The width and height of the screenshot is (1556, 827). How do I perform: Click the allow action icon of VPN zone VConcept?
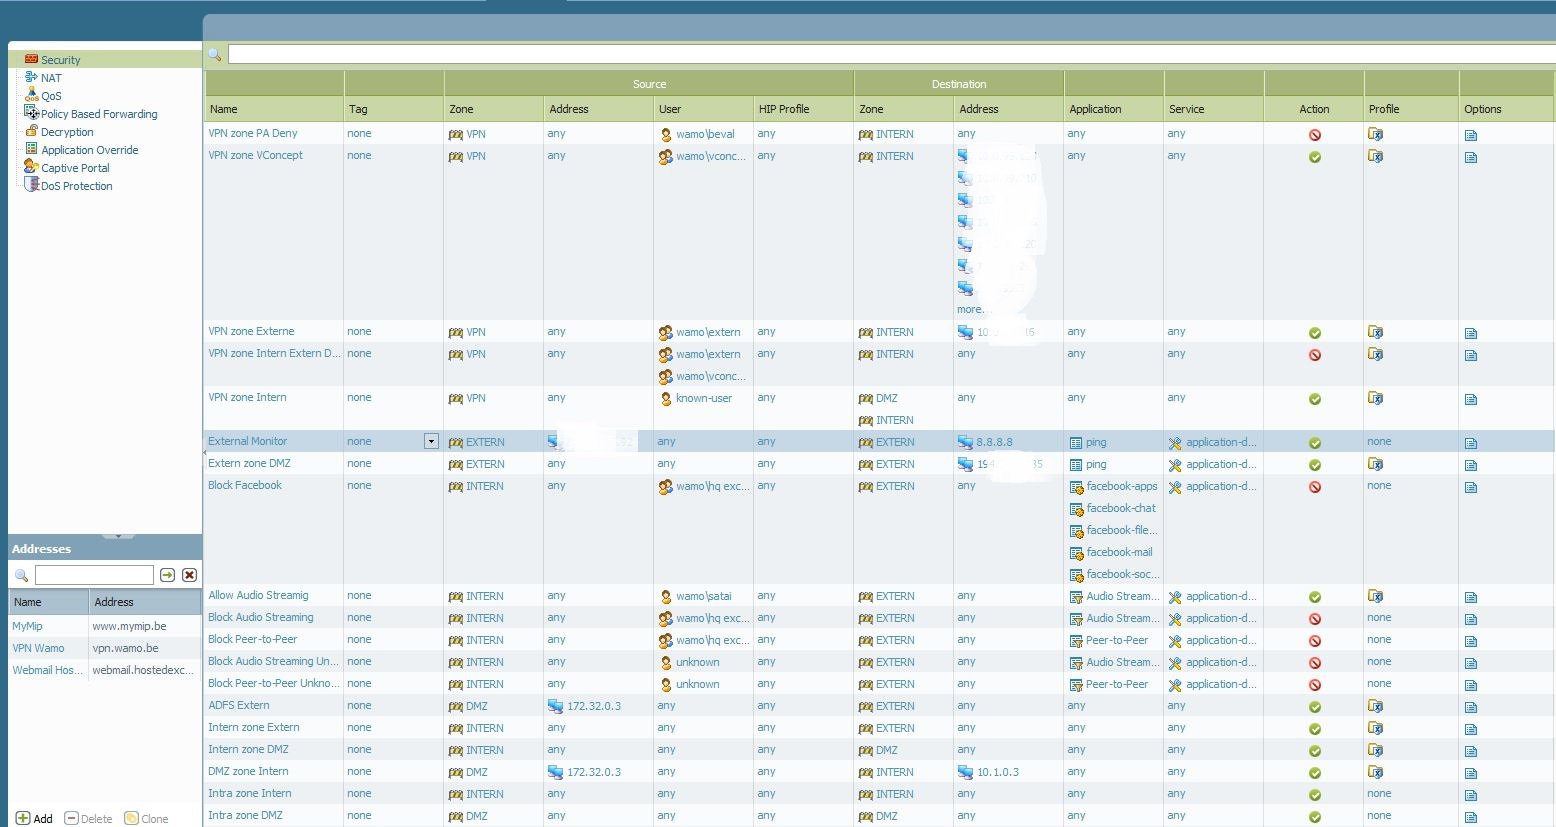(1315, 157)
